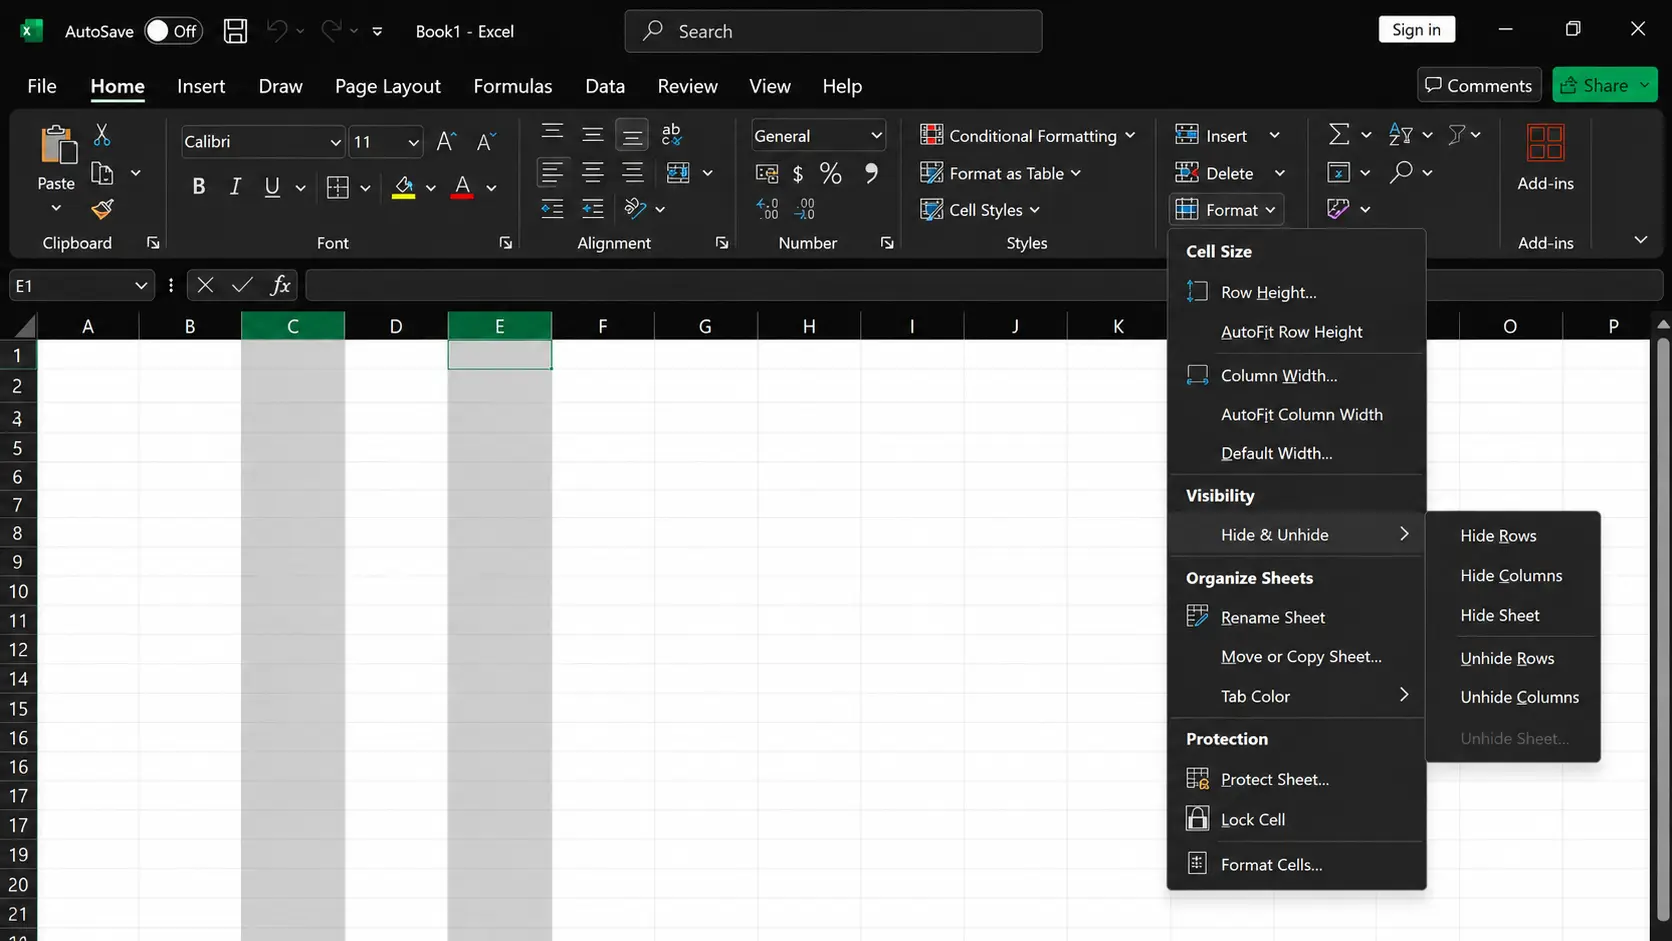The image size is (1672, 941).
Task: Toggle Top Align in Alignment group
Action: click(x=552, y=134)
